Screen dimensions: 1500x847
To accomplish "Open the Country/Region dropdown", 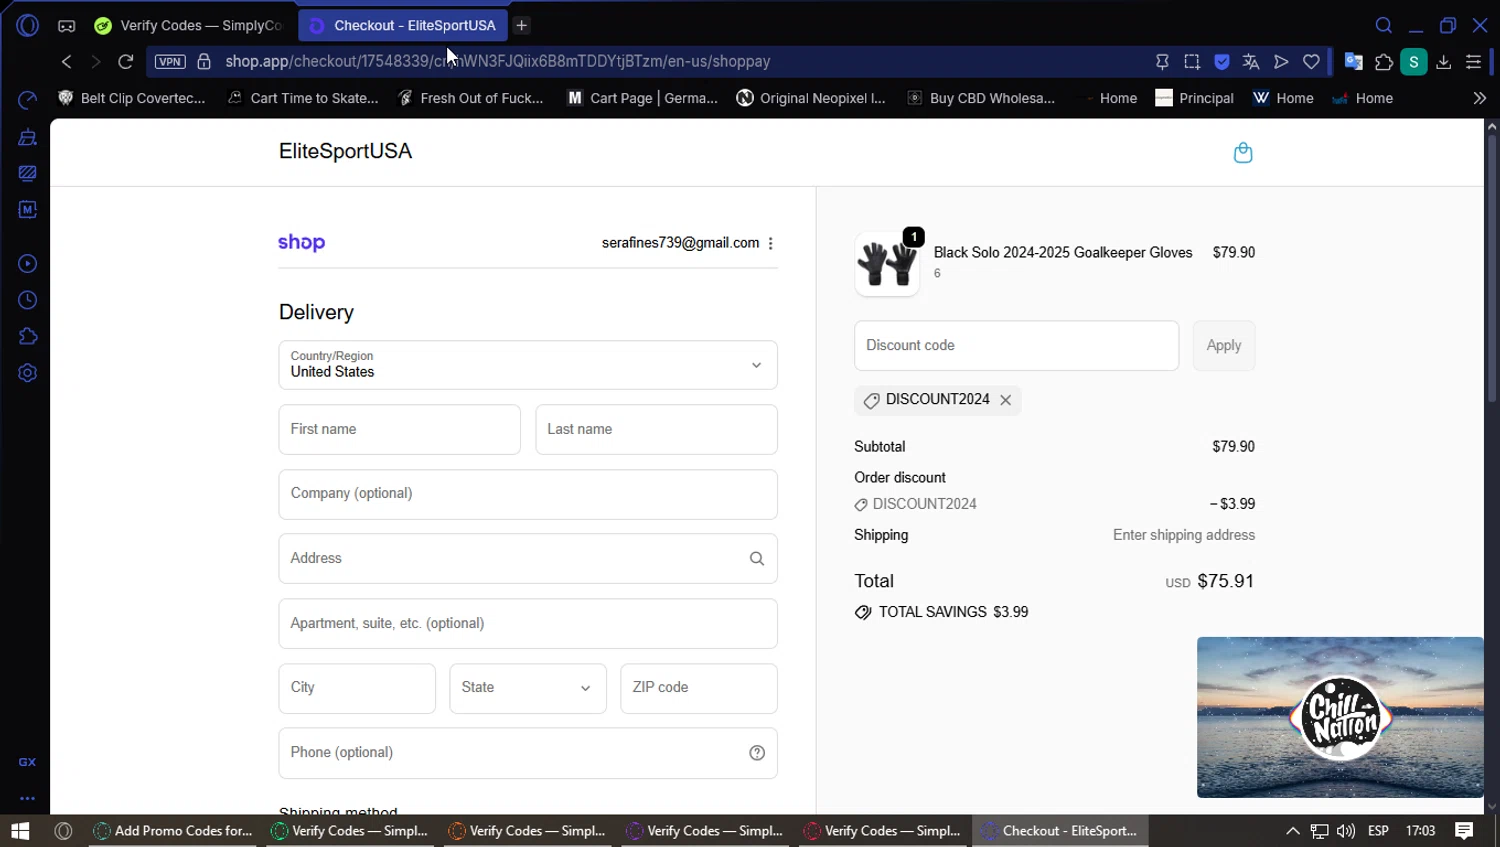I will [528, 365].
